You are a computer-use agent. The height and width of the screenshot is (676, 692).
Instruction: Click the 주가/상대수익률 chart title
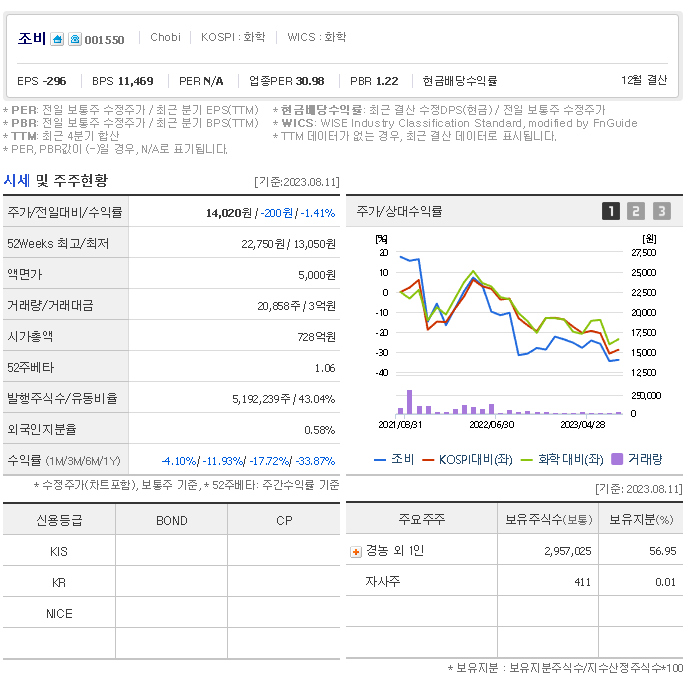pyautogui.click(x=399, y=211)
